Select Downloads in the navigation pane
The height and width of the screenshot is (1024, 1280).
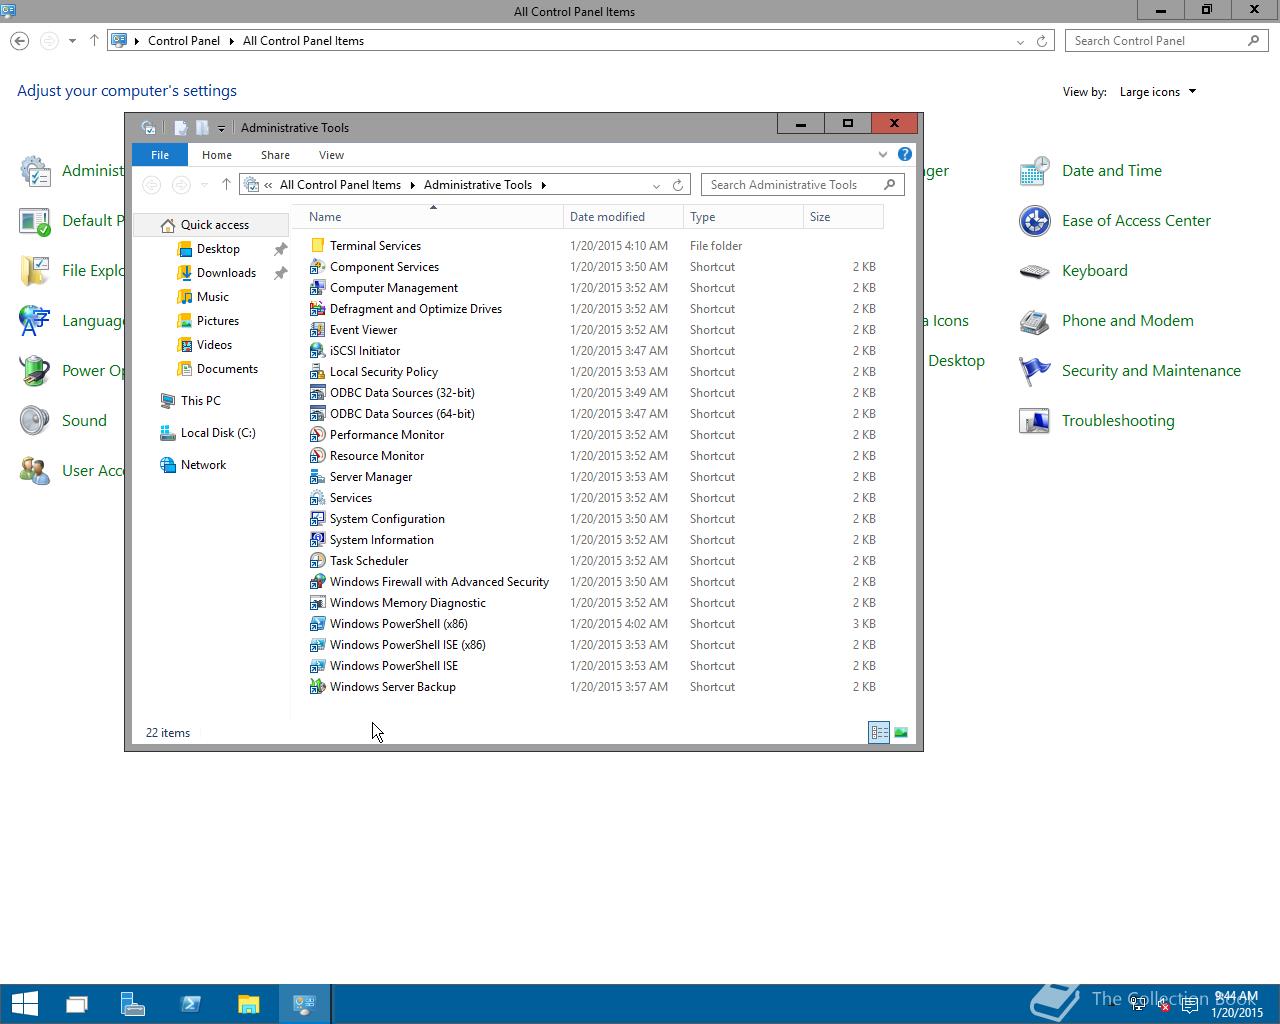[226, 273]
